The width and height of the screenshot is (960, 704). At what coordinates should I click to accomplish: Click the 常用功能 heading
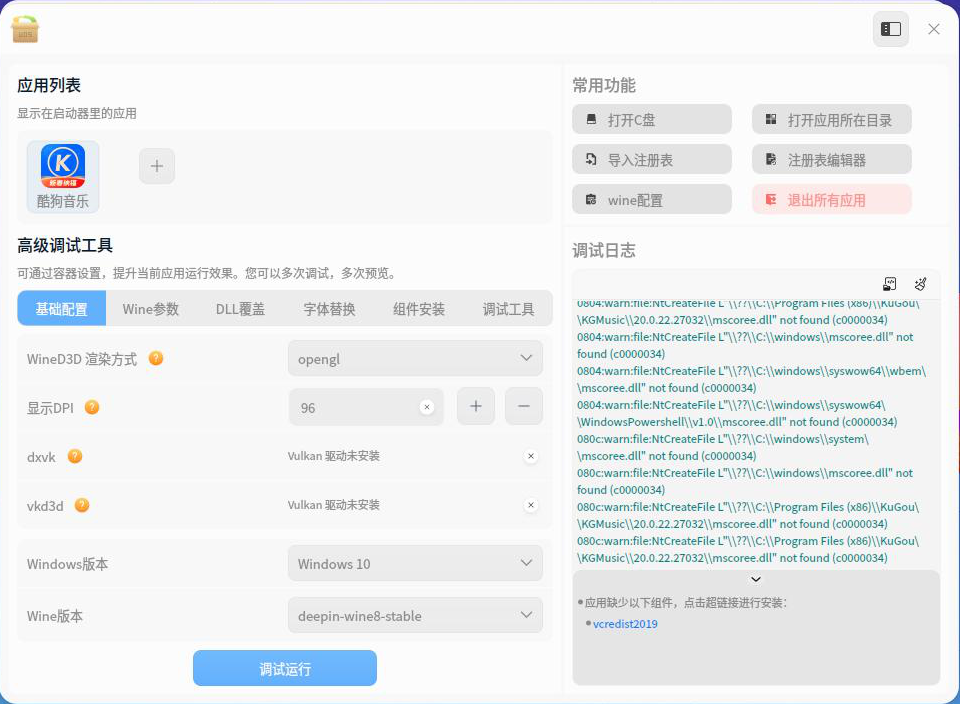(x=604, y=85)
